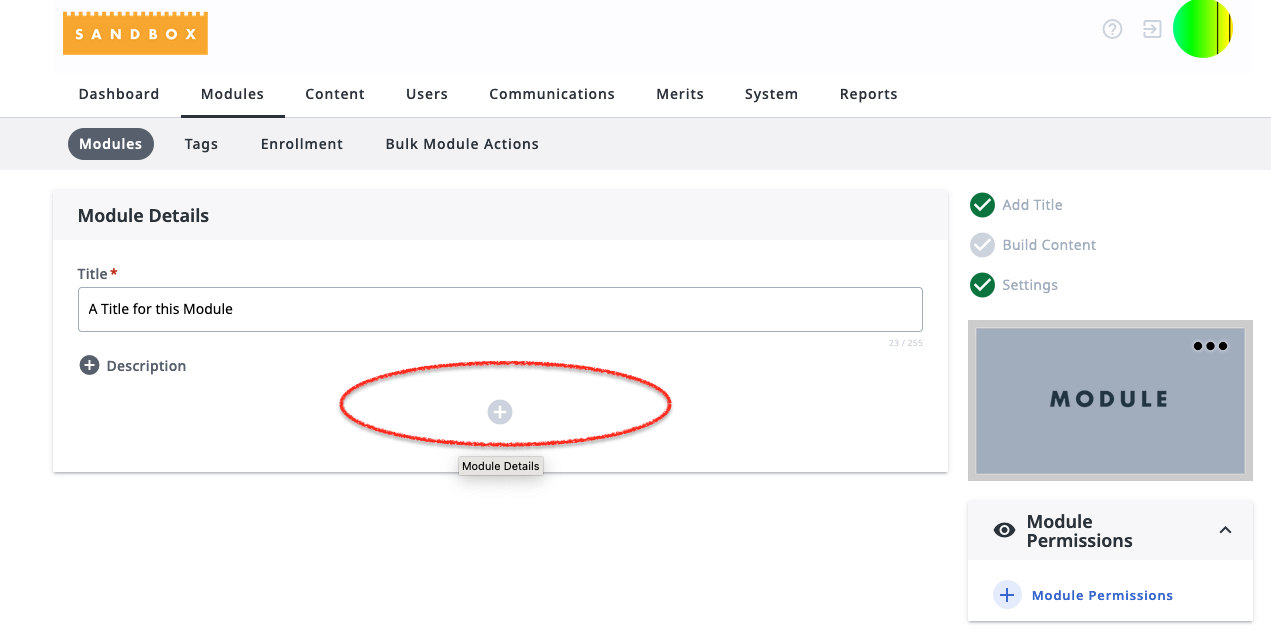
Task: Open the Users tab
Action: 427,94
